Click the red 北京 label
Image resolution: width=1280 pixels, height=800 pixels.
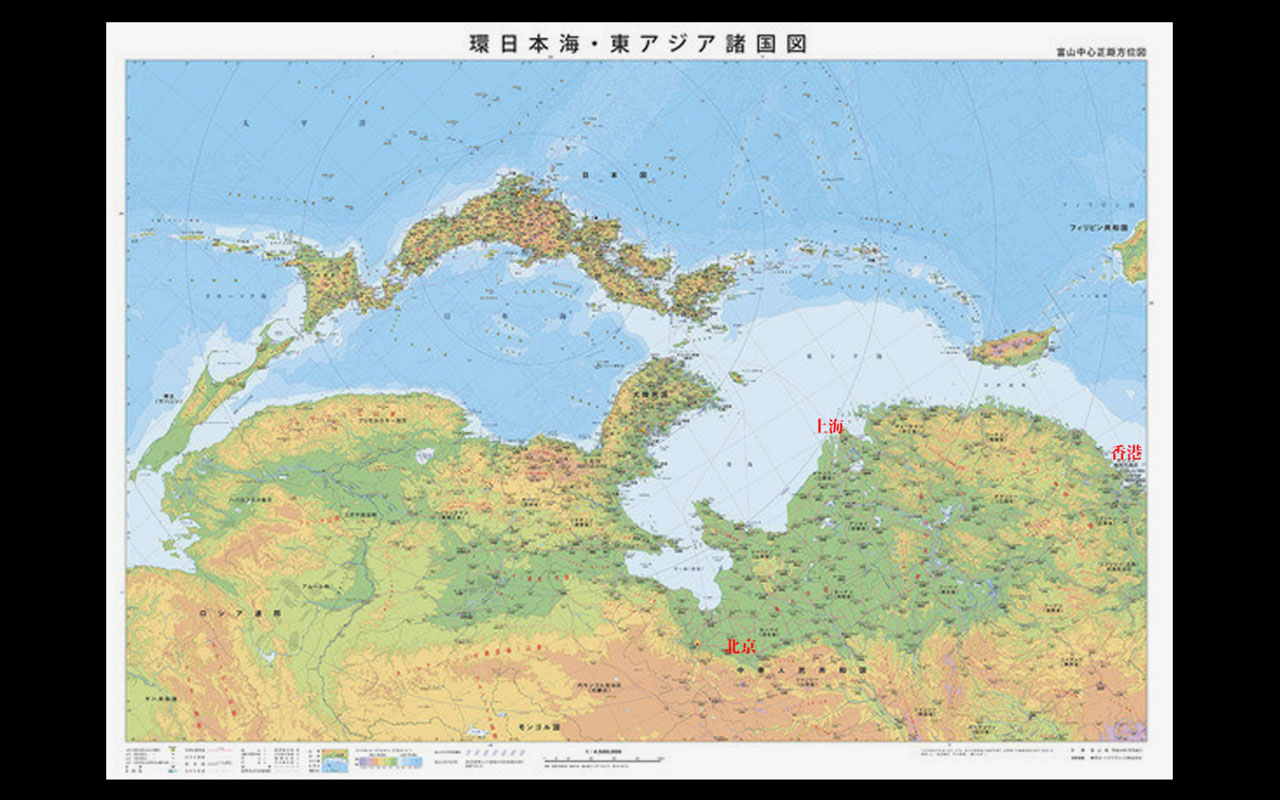(x=741, y=646)
